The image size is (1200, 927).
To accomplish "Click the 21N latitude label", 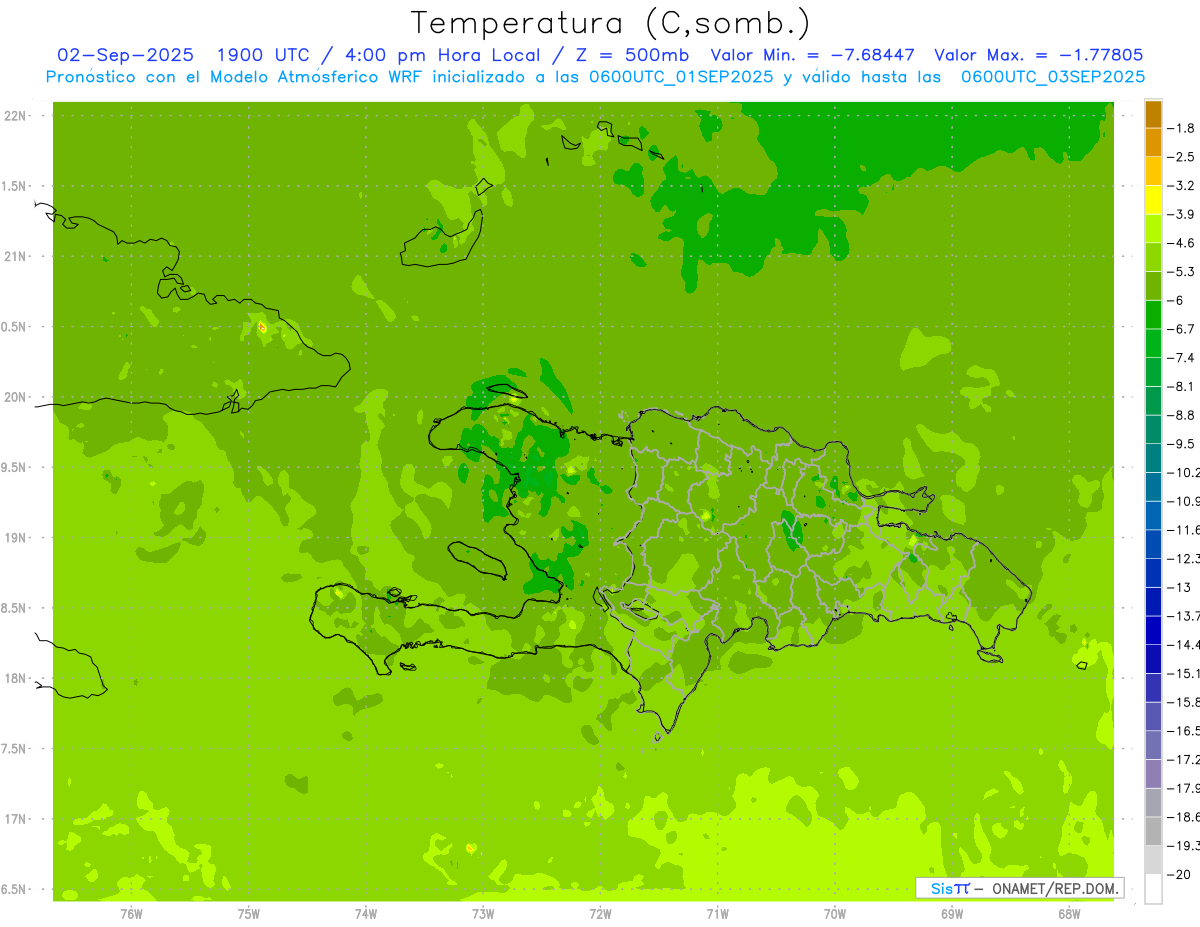I will tap(15, 256).
